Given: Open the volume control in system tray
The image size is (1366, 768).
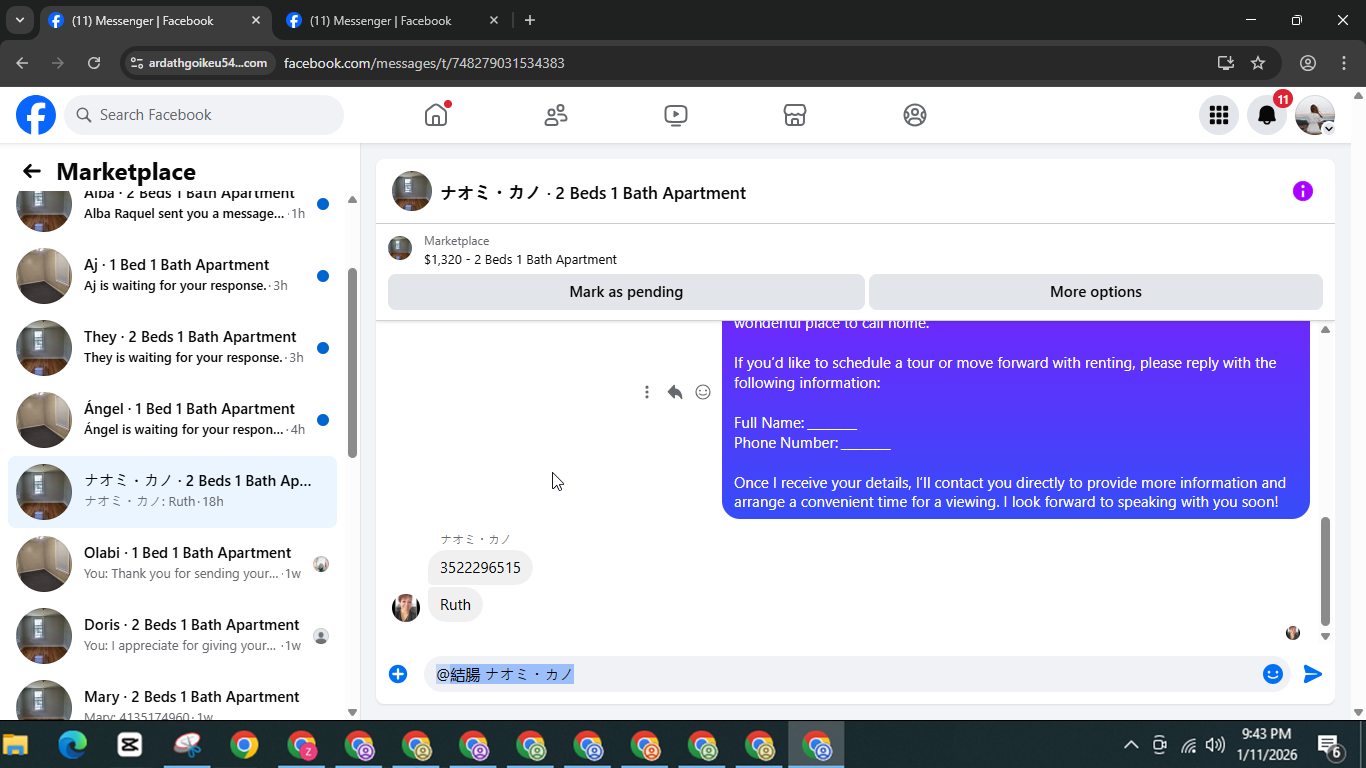Looking at the screenshot, I should pyautogui.click(x=1216, y=745).
